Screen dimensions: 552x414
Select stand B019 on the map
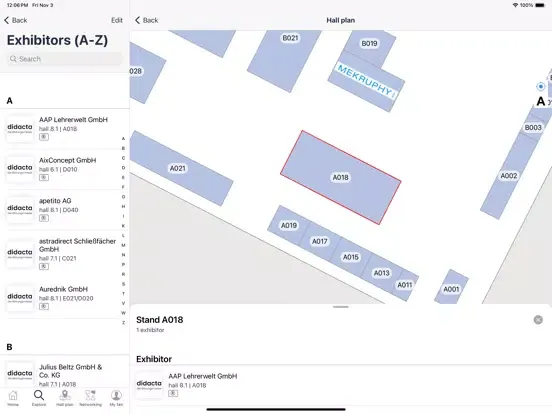click(x=369, y=44)
